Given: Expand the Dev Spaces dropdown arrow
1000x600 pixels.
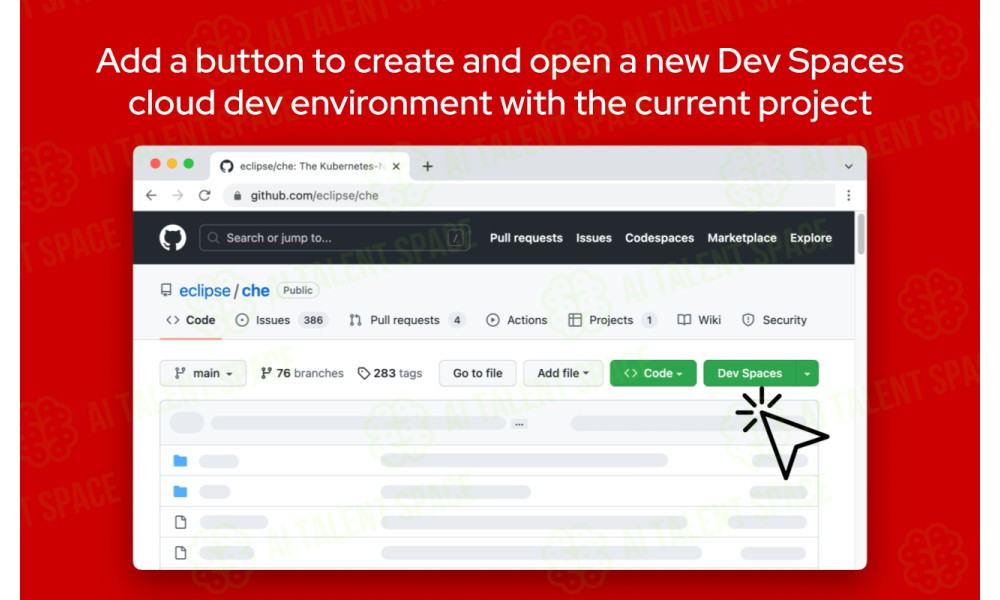Looking at the screenshot, I should point(807,373).
